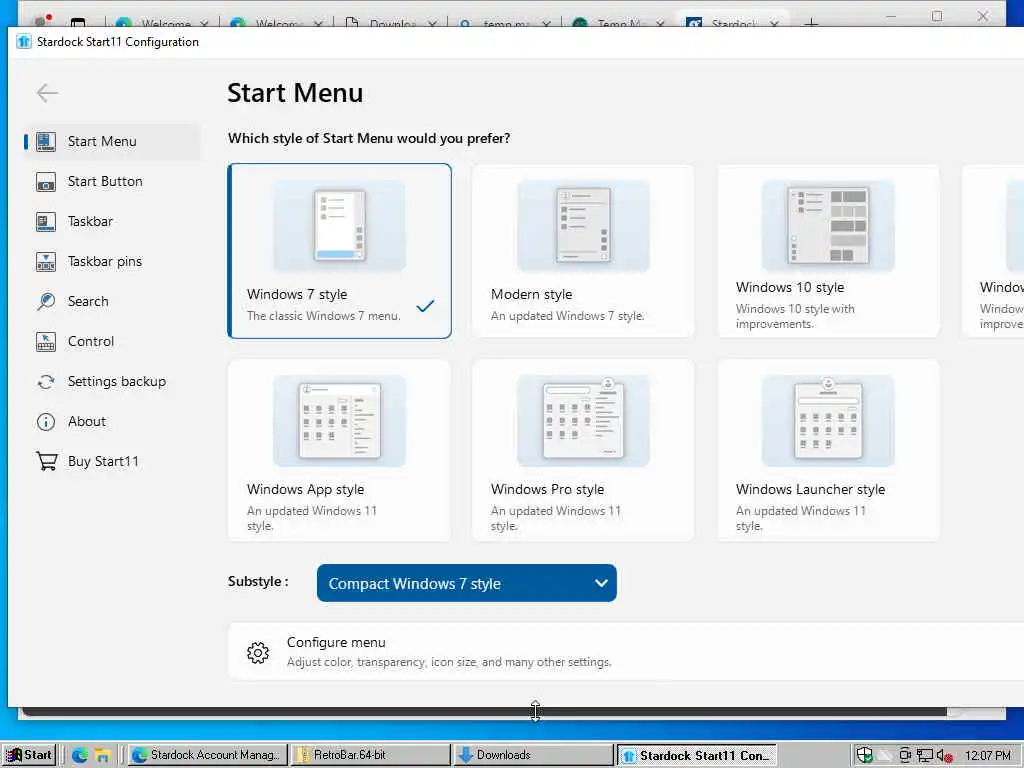
Task: Open the Settings backup section
Action: pyautogui.click(x=112, y=381)
